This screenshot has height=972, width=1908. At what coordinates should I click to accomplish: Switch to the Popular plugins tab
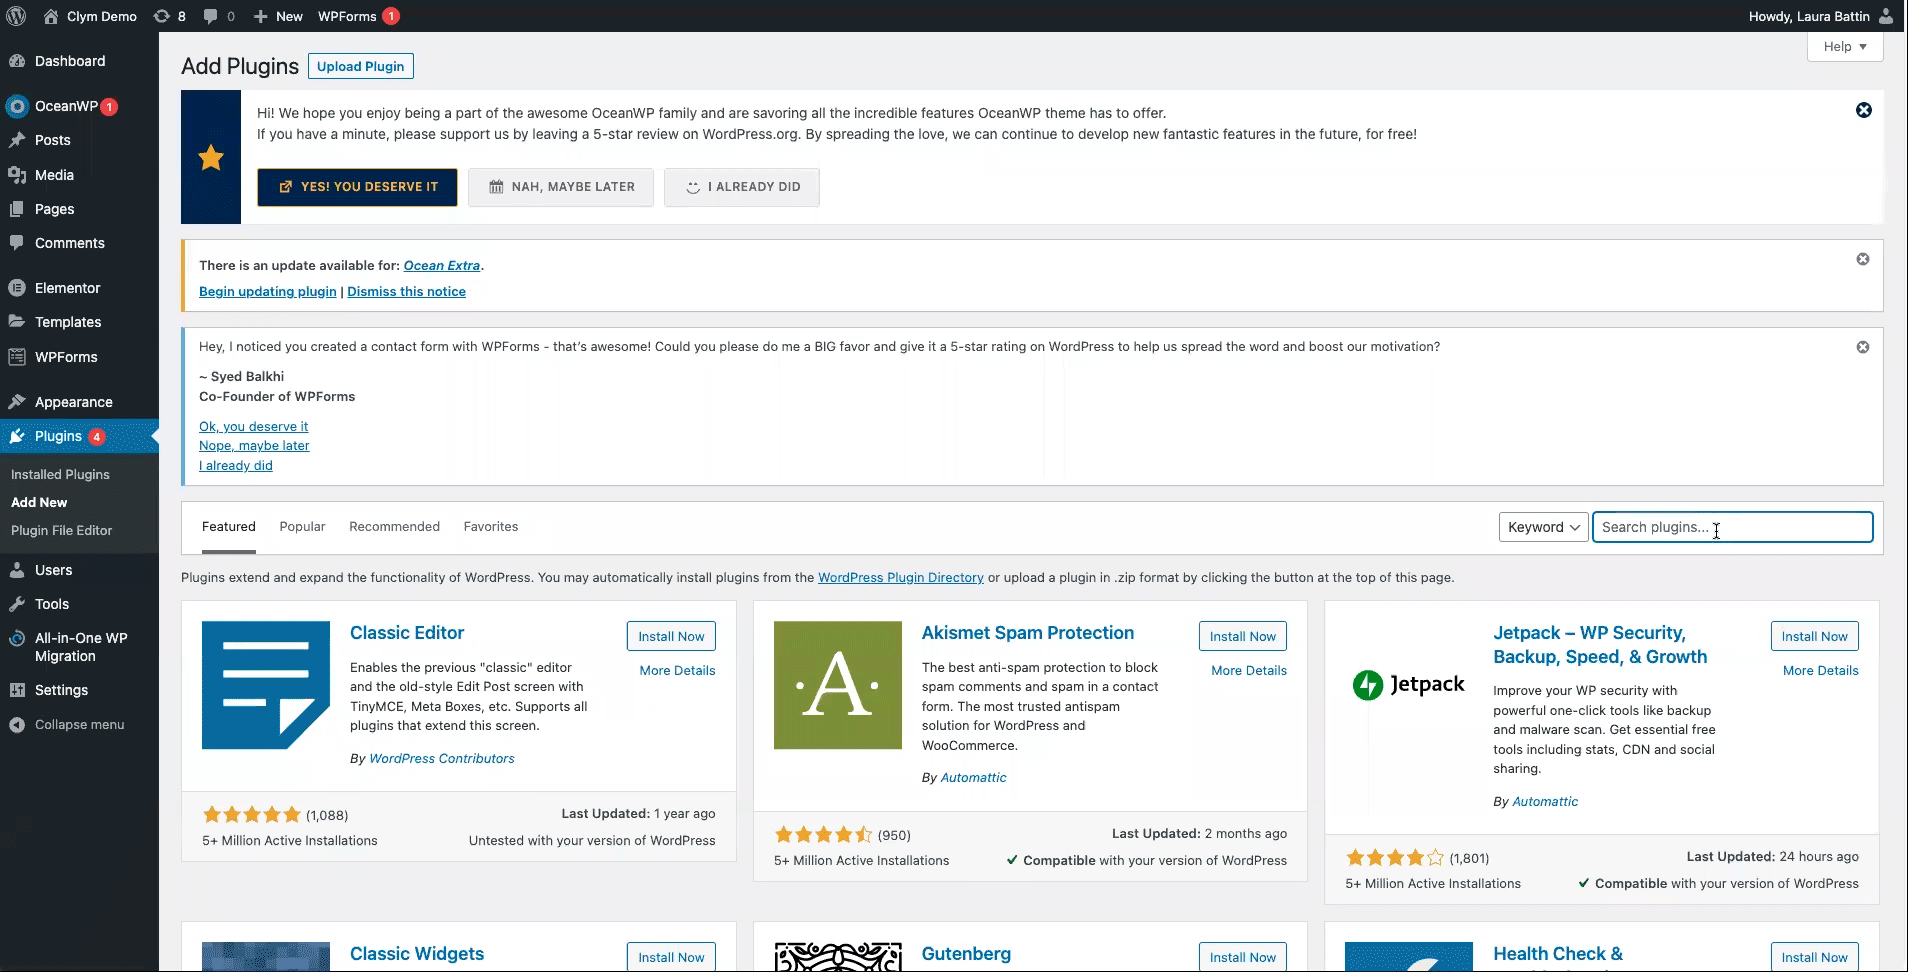(302, 527)
